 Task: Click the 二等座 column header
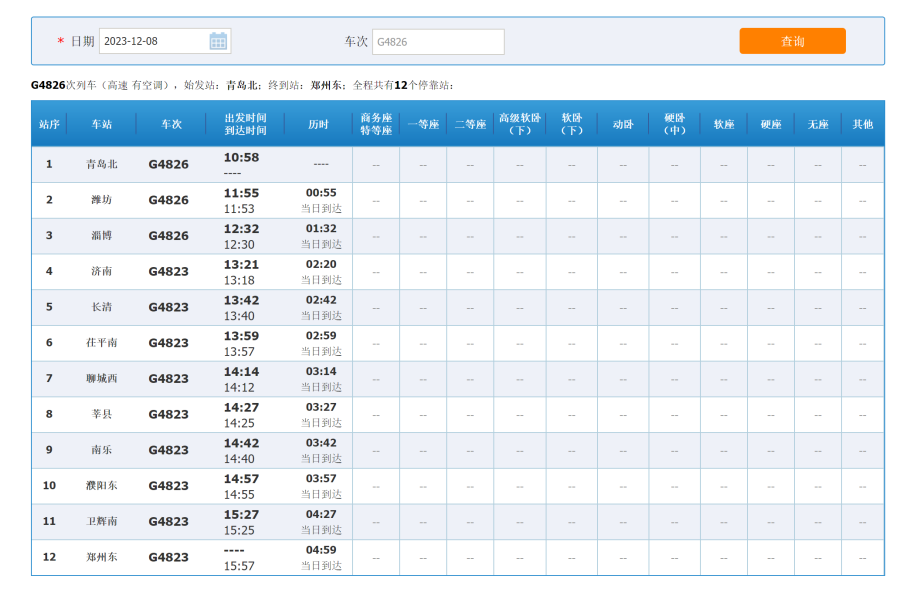[470, 125]
